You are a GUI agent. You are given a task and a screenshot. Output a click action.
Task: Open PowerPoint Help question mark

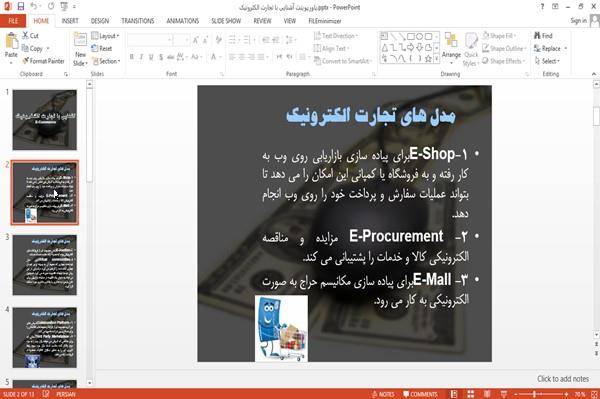pyautogui.click(x=542, y=6)
